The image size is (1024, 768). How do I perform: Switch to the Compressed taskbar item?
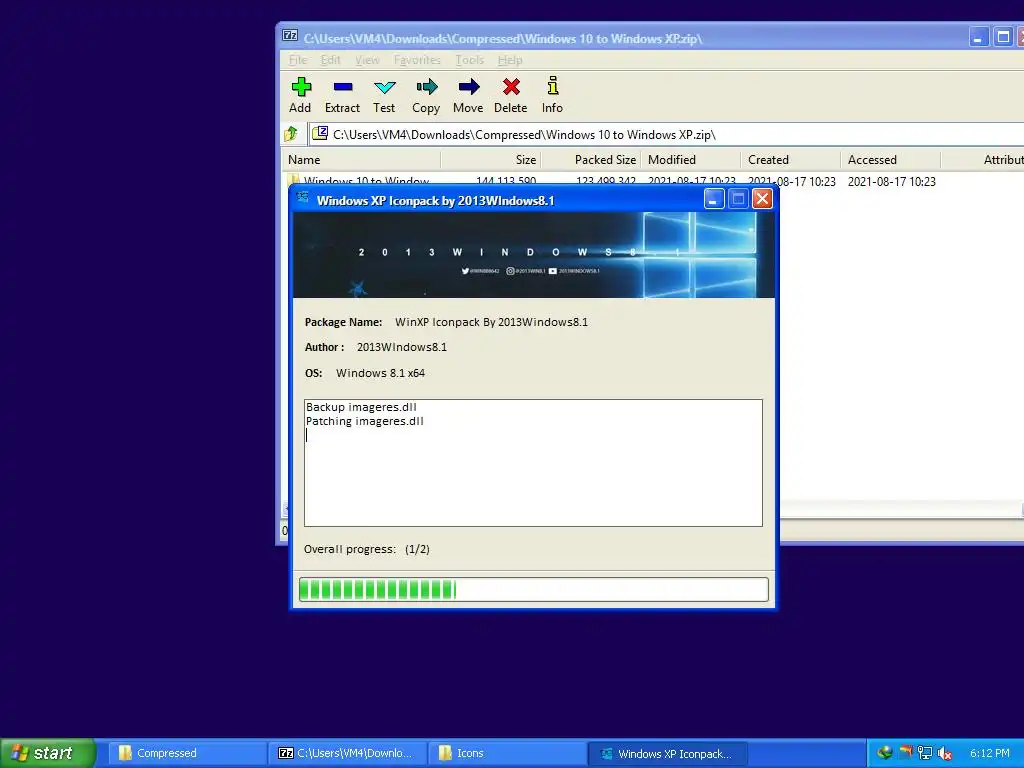(186, 753)
